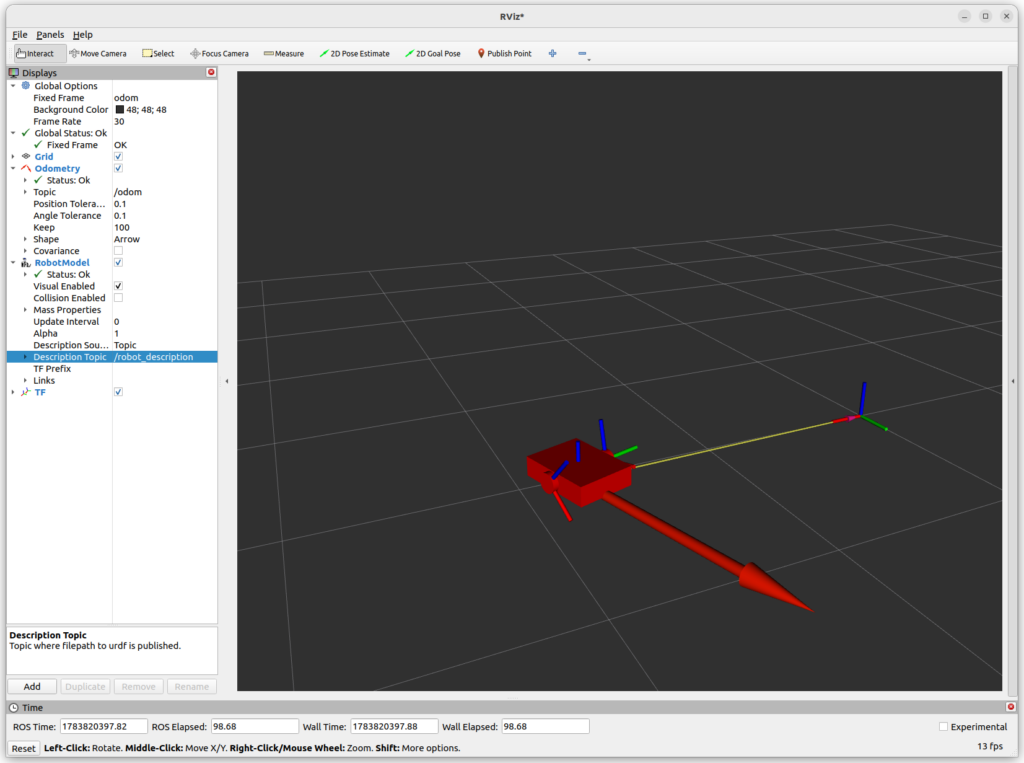Click the Fixed Frame value odom
Screen dimensions: 1024x763
(x=126, y=97)
